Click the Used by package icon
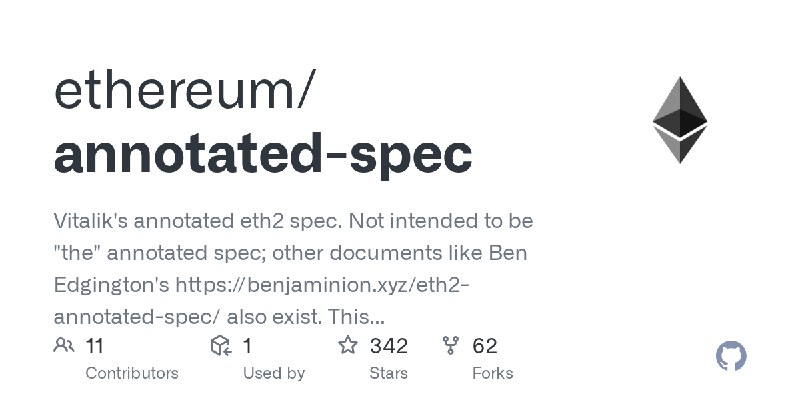800x400 pixels. pyautogui.click(x=221, y=346)
